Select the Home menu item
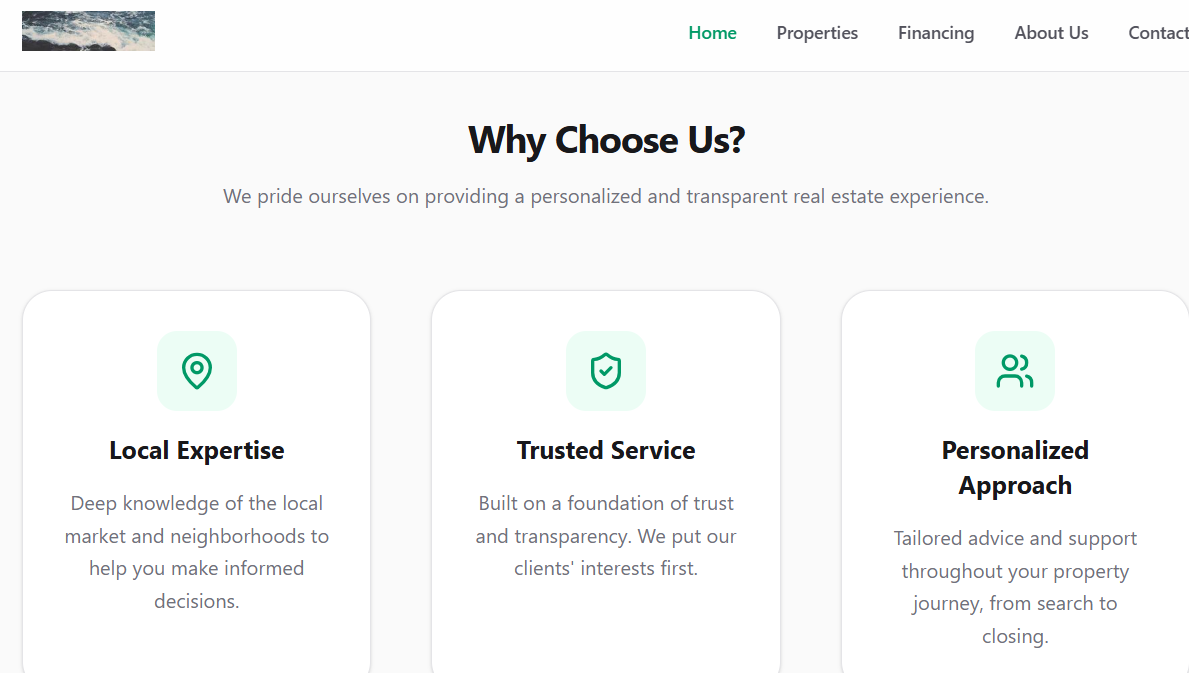The width and height of the screenshot is (1189, 673). 712,33
